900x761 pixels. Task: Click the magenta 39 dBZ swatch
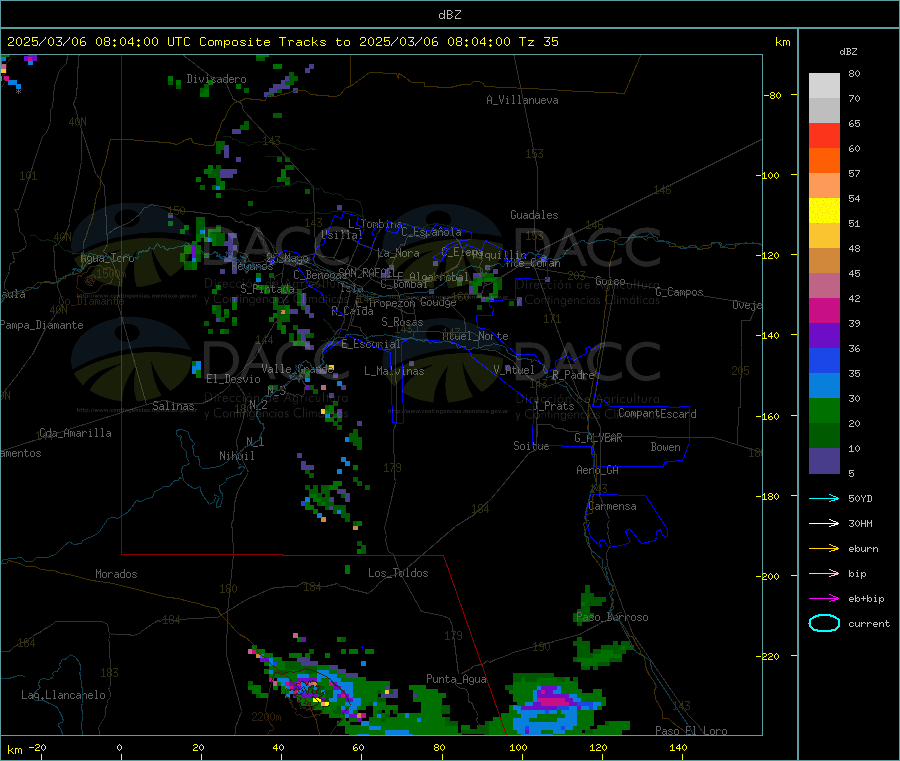pyautogui.click(x=824, y=310)
